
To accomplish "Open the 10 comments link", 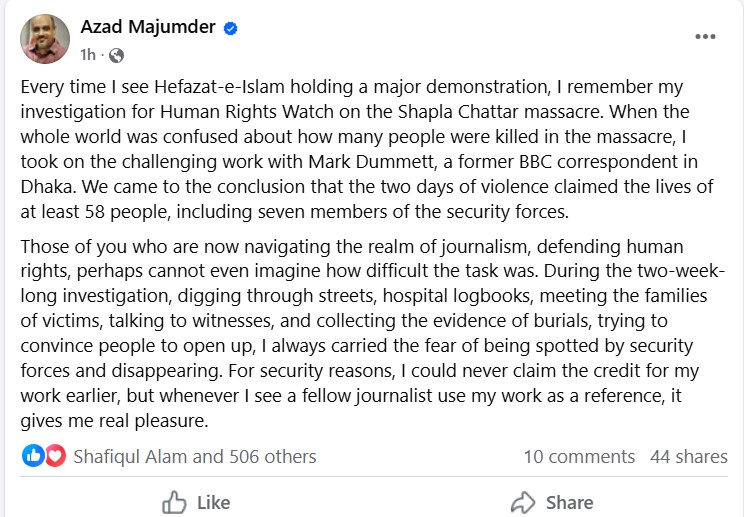I will coord(579,456).
